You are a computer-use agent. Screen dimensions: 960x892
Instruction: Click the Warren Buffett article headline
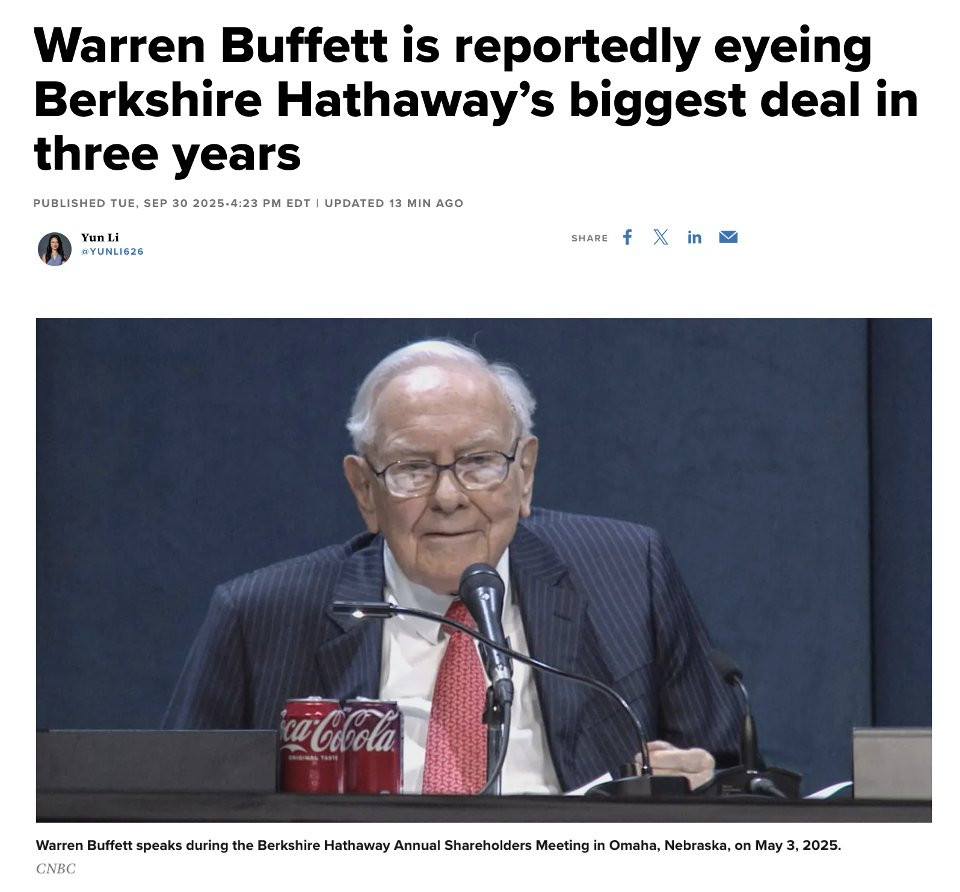point(476,100)
